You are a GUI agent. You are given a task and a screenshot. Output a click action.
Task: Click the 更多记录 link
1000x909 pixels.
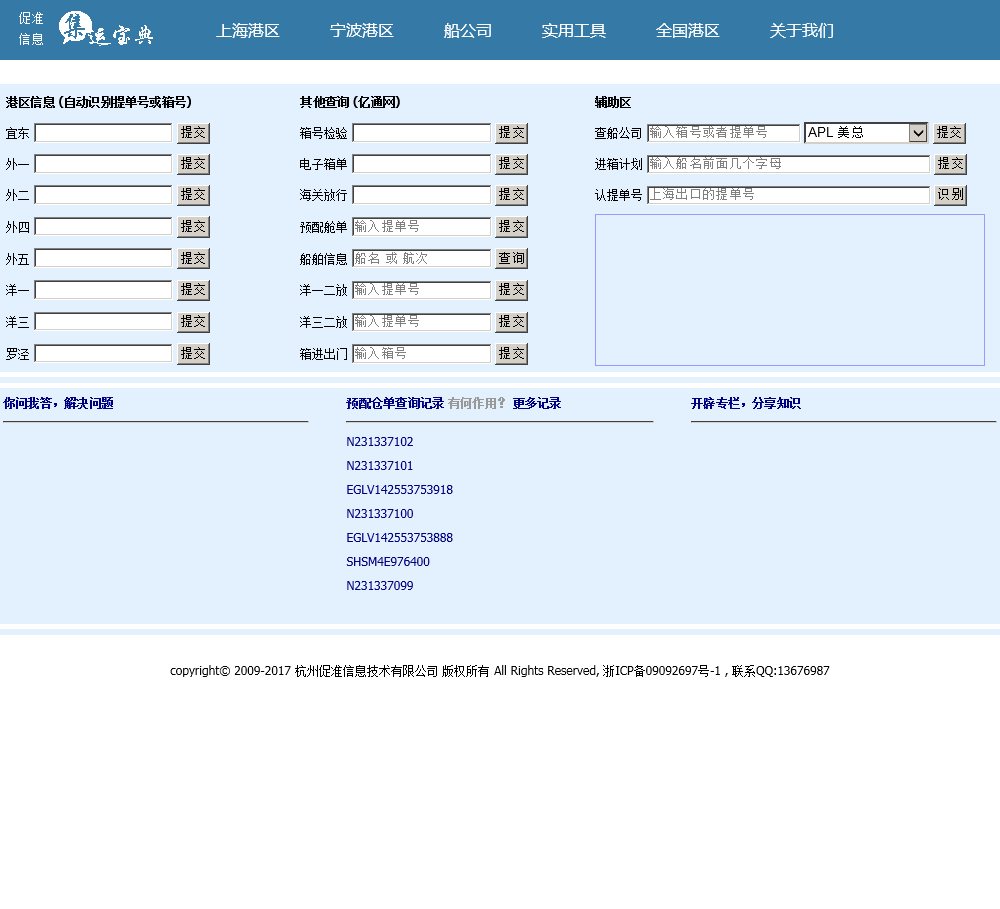click(537, 404)
